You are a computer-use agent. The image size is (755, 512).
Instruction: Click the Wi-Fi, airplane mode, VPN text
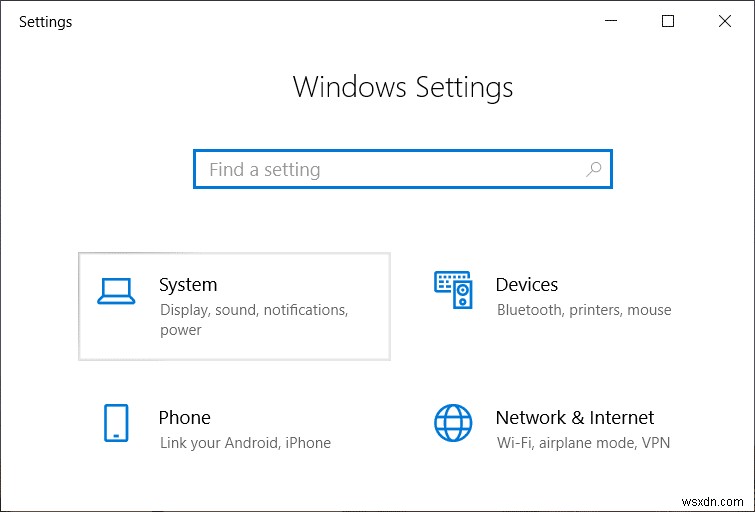(x=584, y=442)
